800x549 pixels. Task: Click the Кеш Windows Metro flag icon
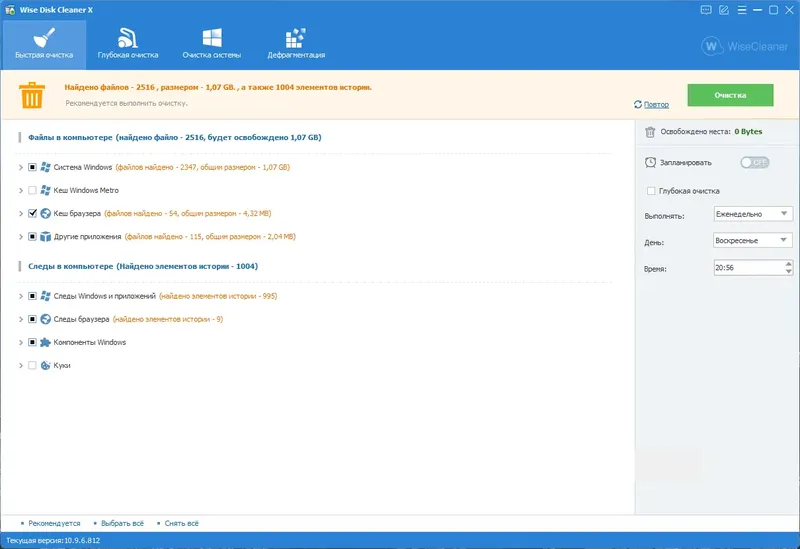pyautogui.click(x=45, y=190)
